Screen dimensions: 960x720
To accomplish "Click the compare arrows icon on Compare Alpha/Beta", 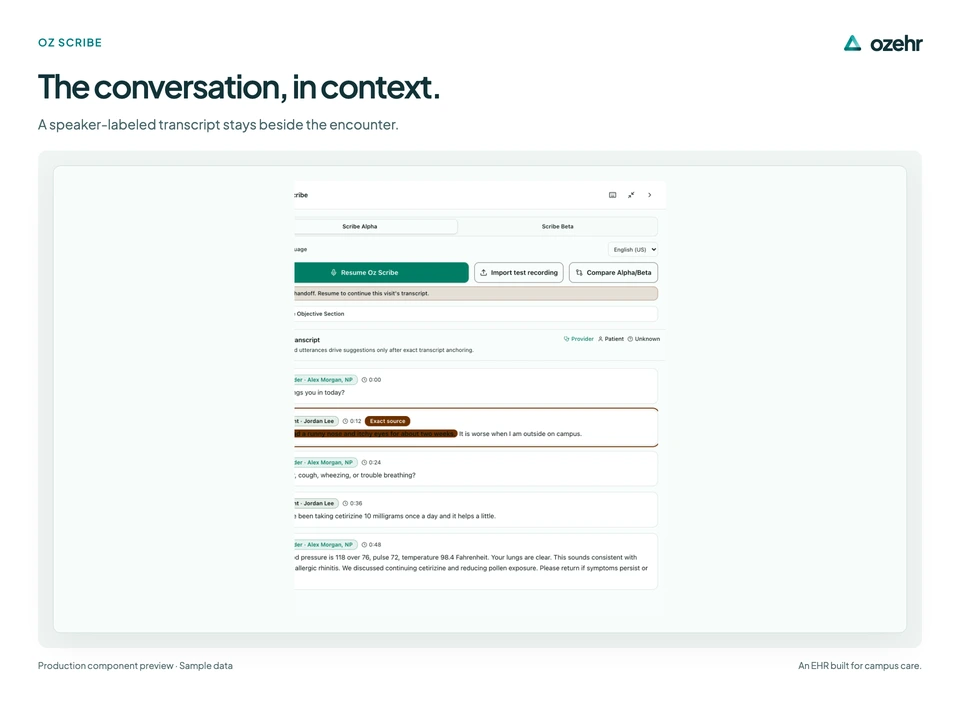I will (579, 272).
